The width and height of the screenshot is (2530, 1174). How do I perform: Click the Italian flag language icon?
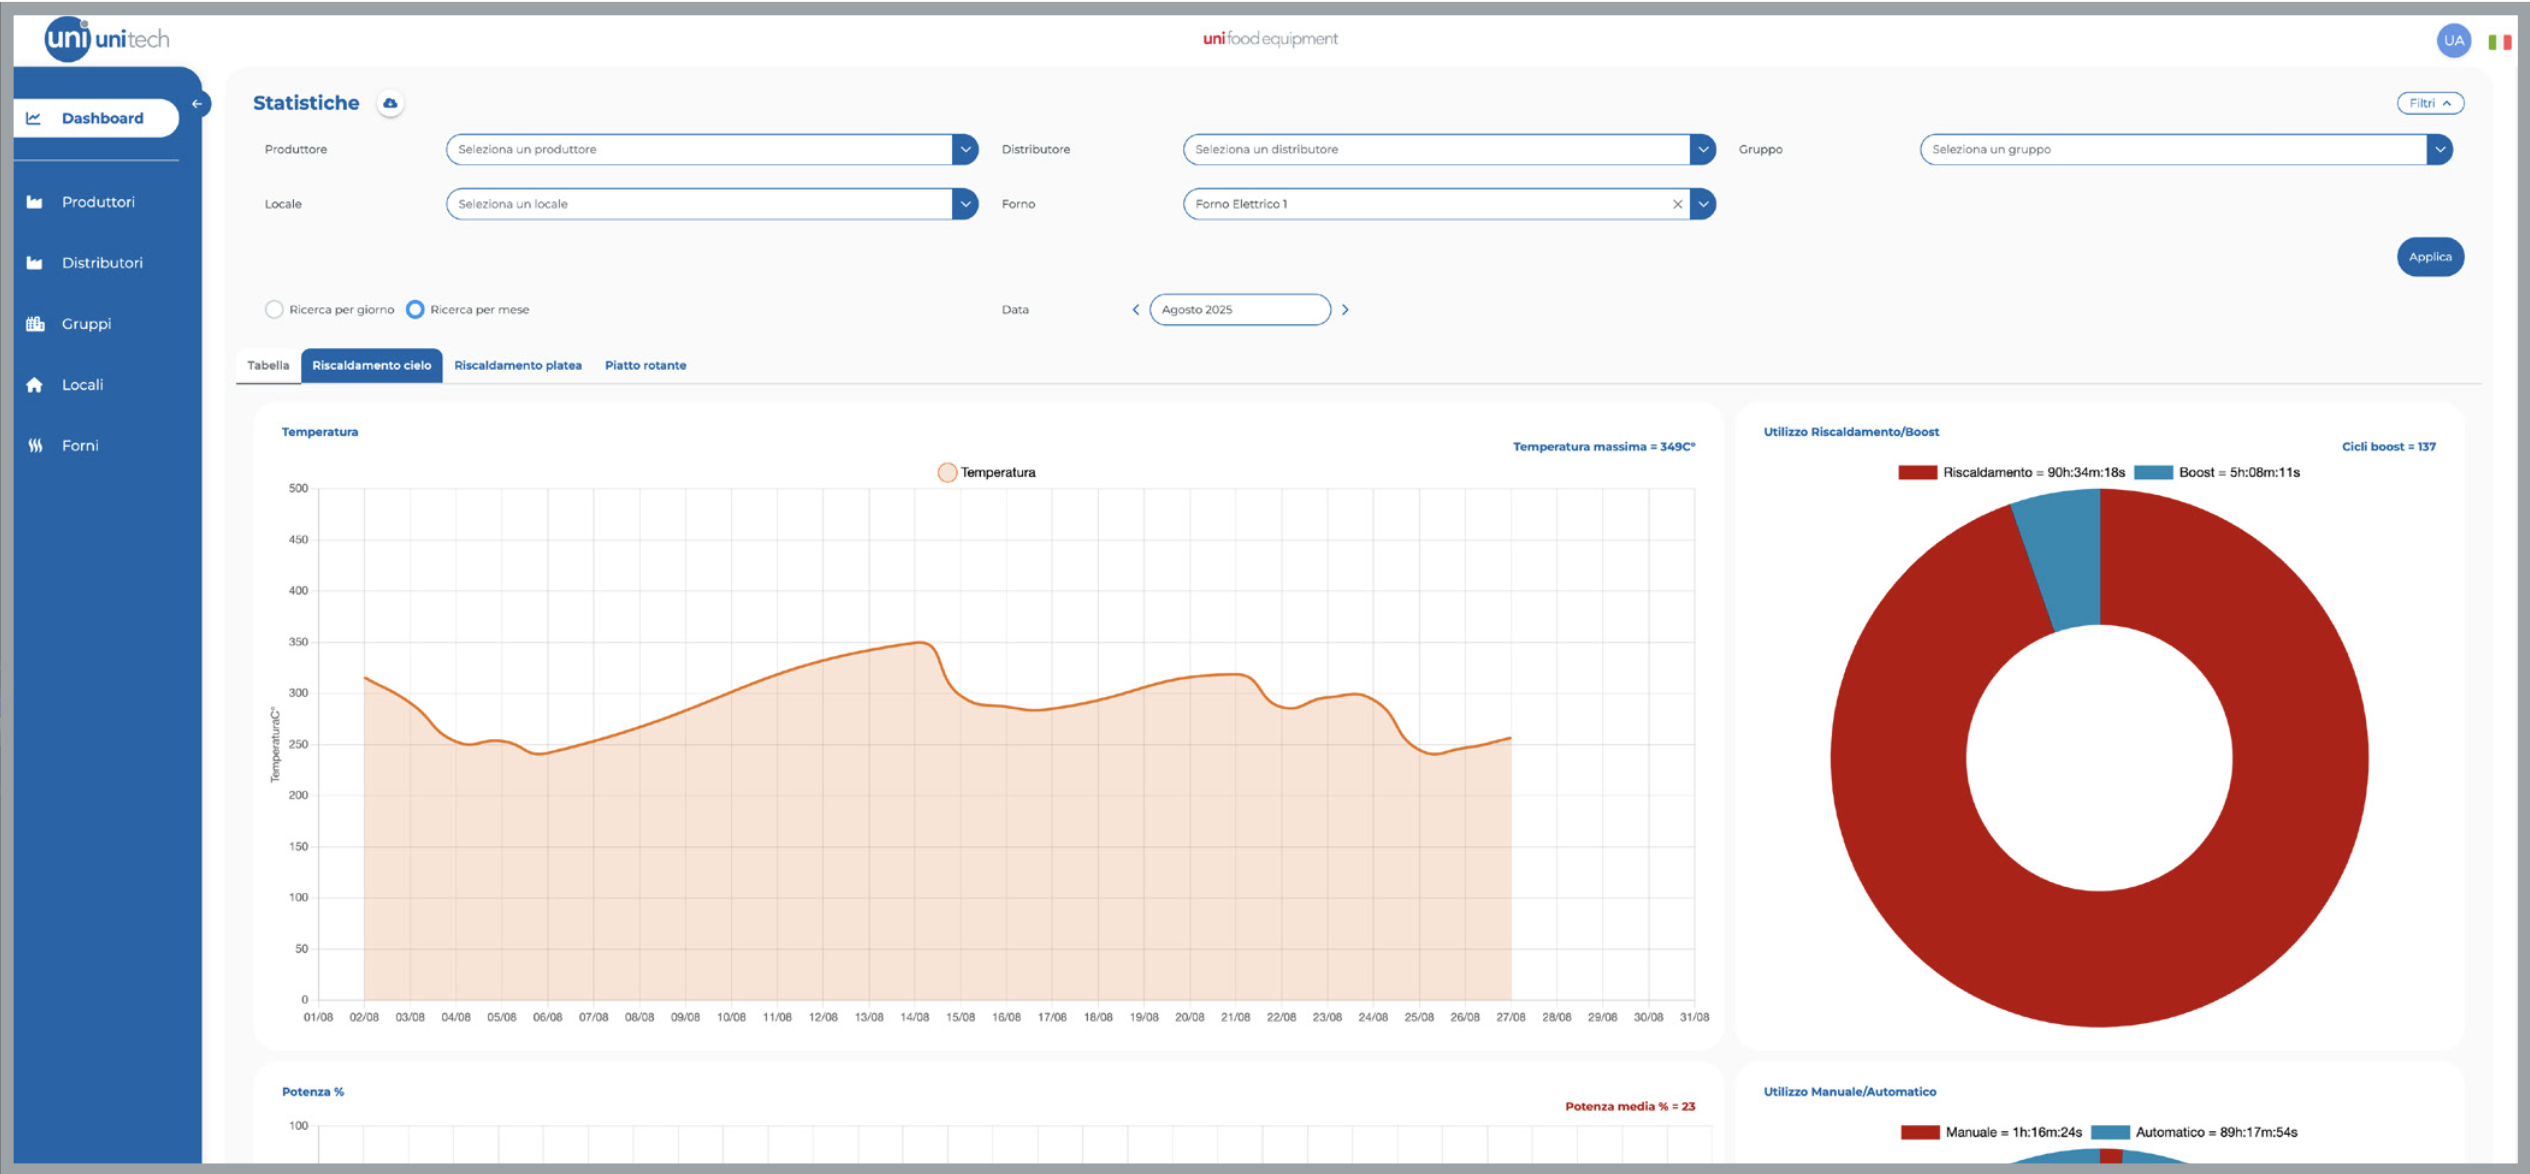(x=2499, y=42)
